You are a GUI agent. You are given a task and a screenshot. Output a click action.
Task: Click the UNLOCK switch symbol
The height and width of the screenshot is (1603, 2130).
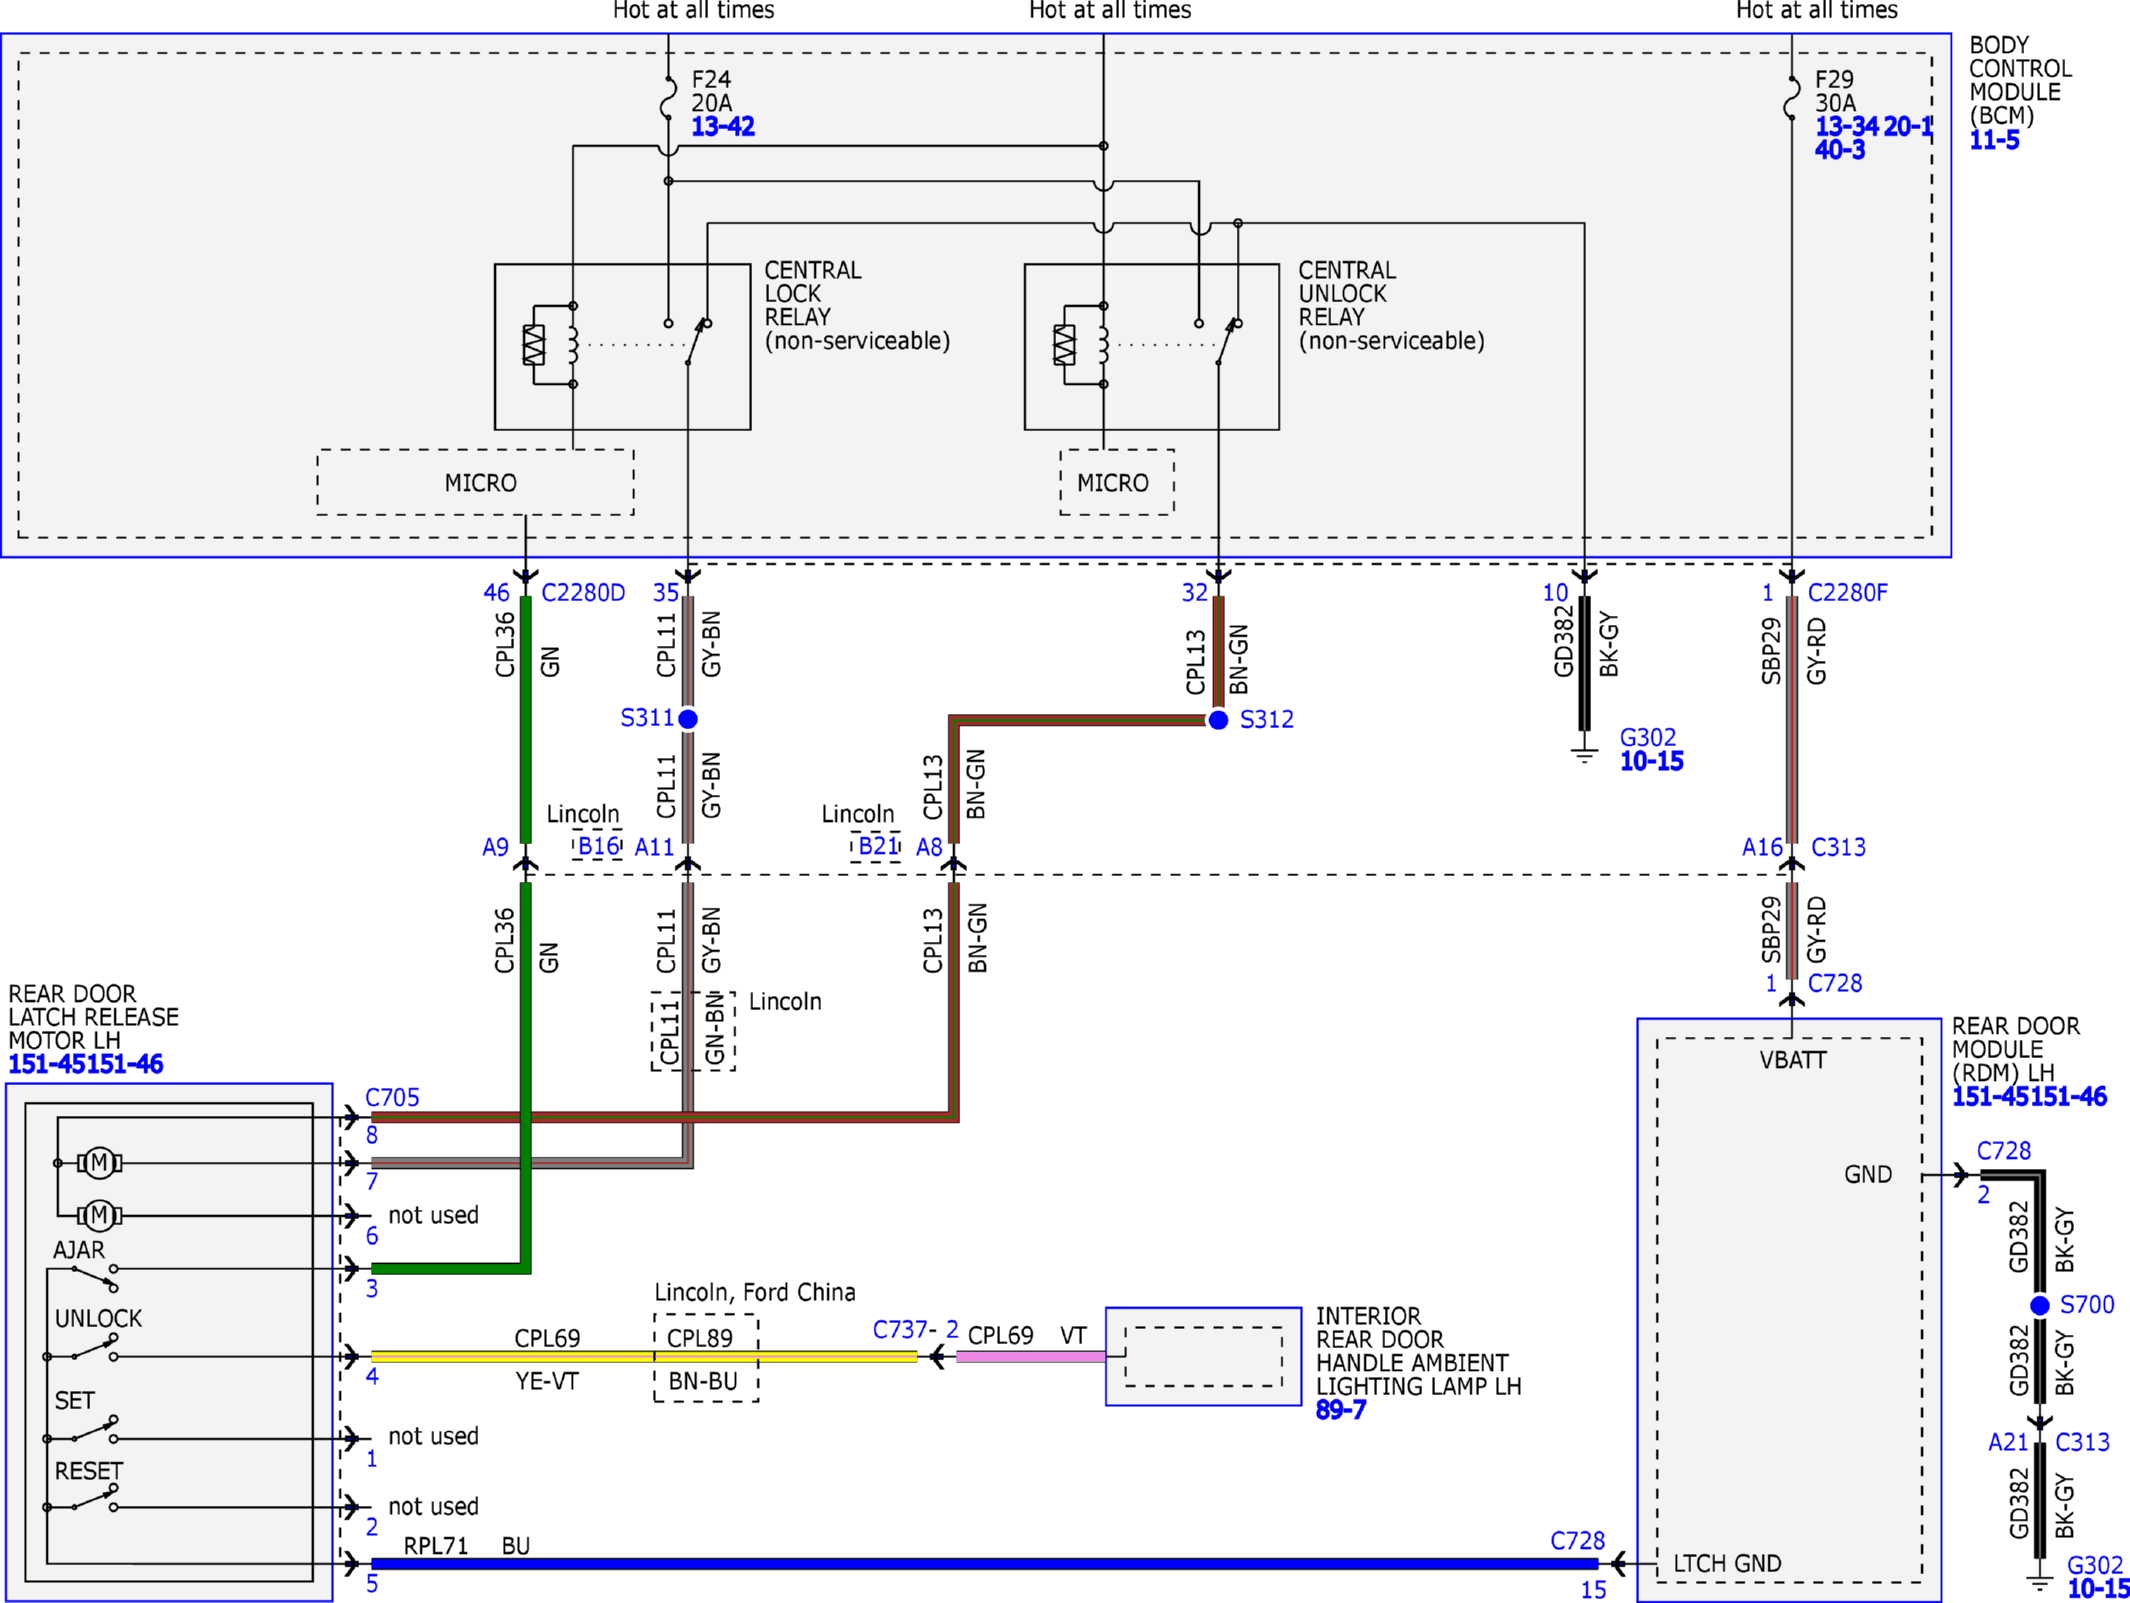94,1348
